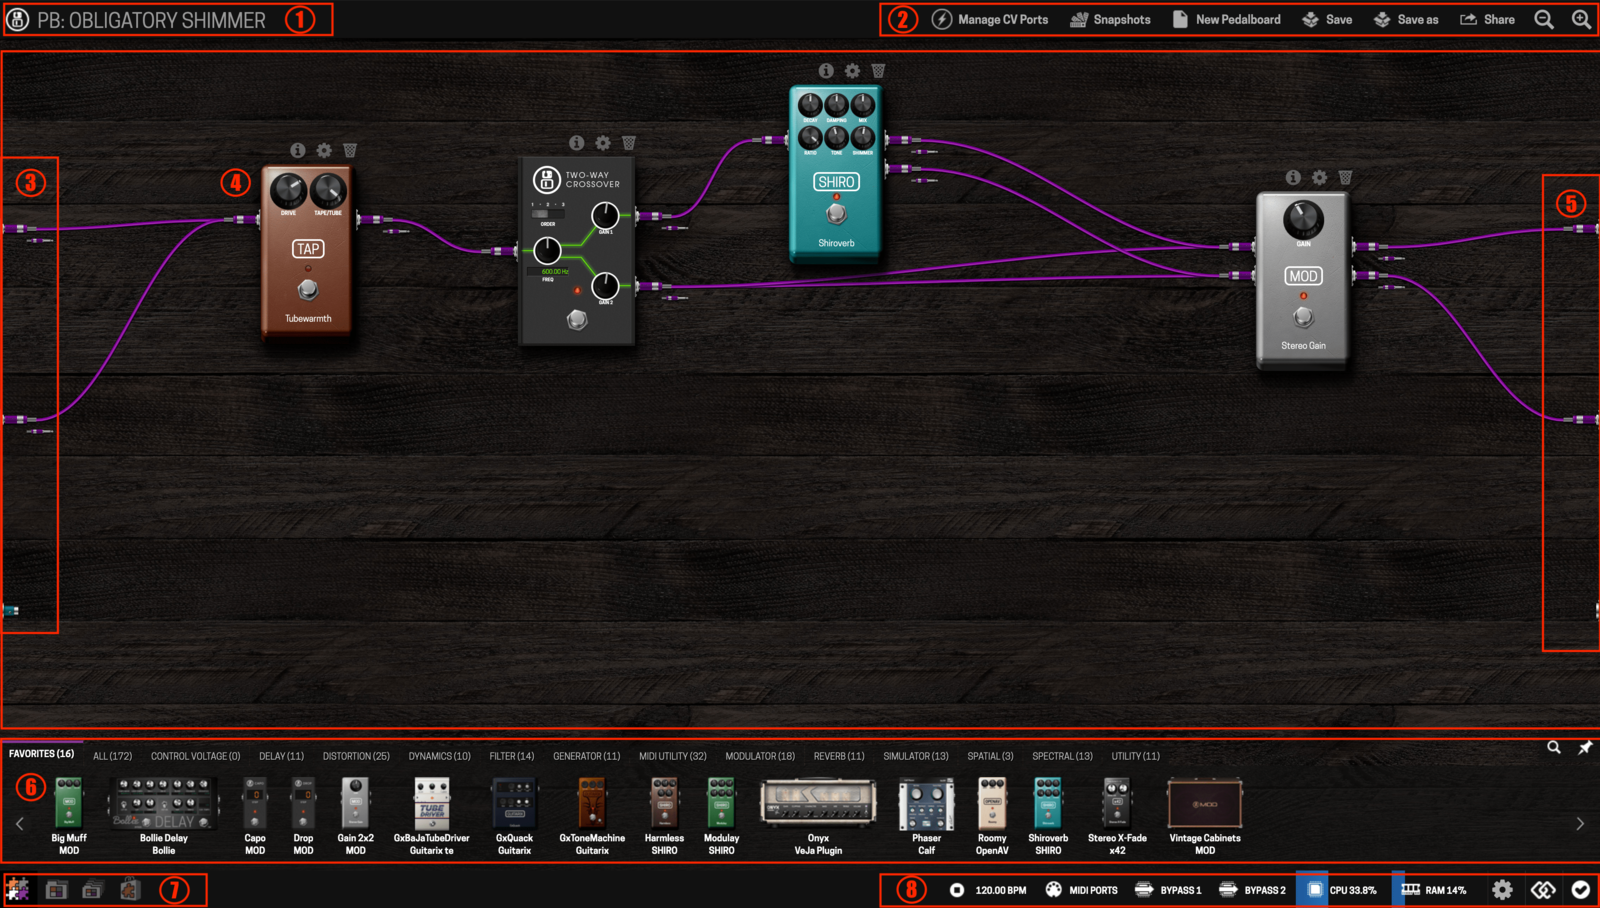Delete the Shiroverb pedal with trash icon
The width and height of the screenshot is (1600, 908).
click(878, 71)
